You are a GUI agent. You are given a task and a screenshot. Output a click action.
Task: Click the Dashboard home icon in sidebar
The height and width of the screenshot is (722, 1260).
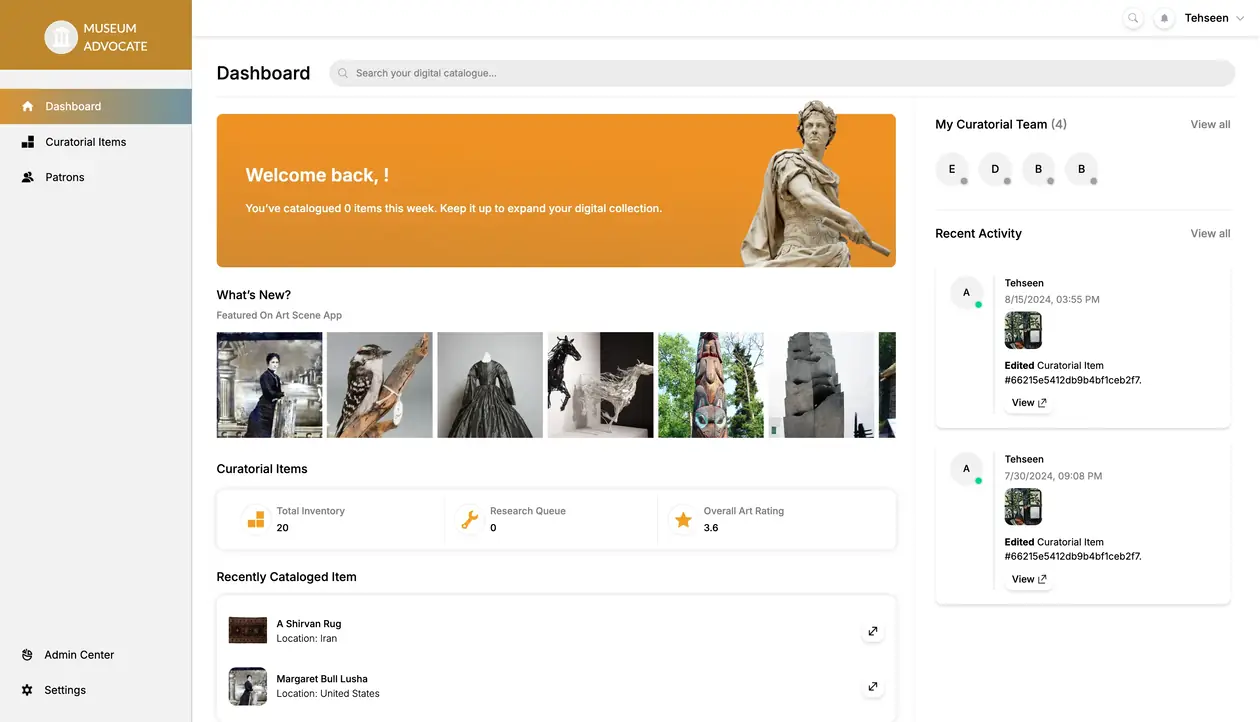pos(28,106)
